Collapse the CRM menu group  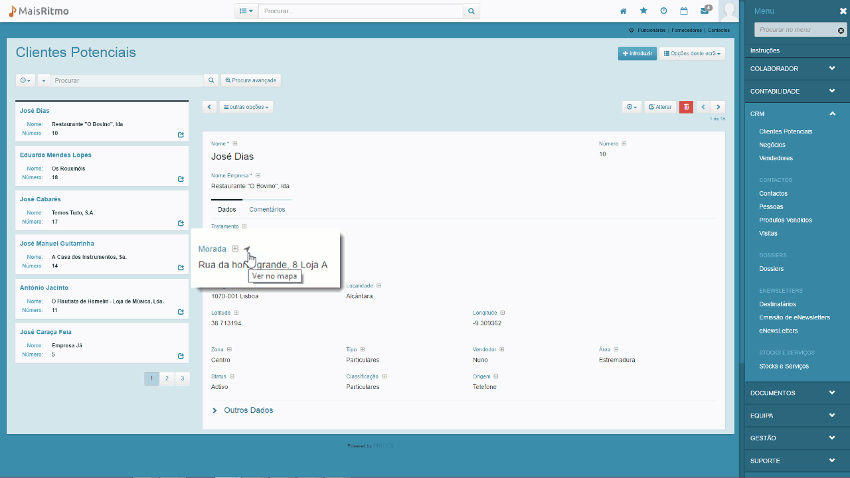797,114
